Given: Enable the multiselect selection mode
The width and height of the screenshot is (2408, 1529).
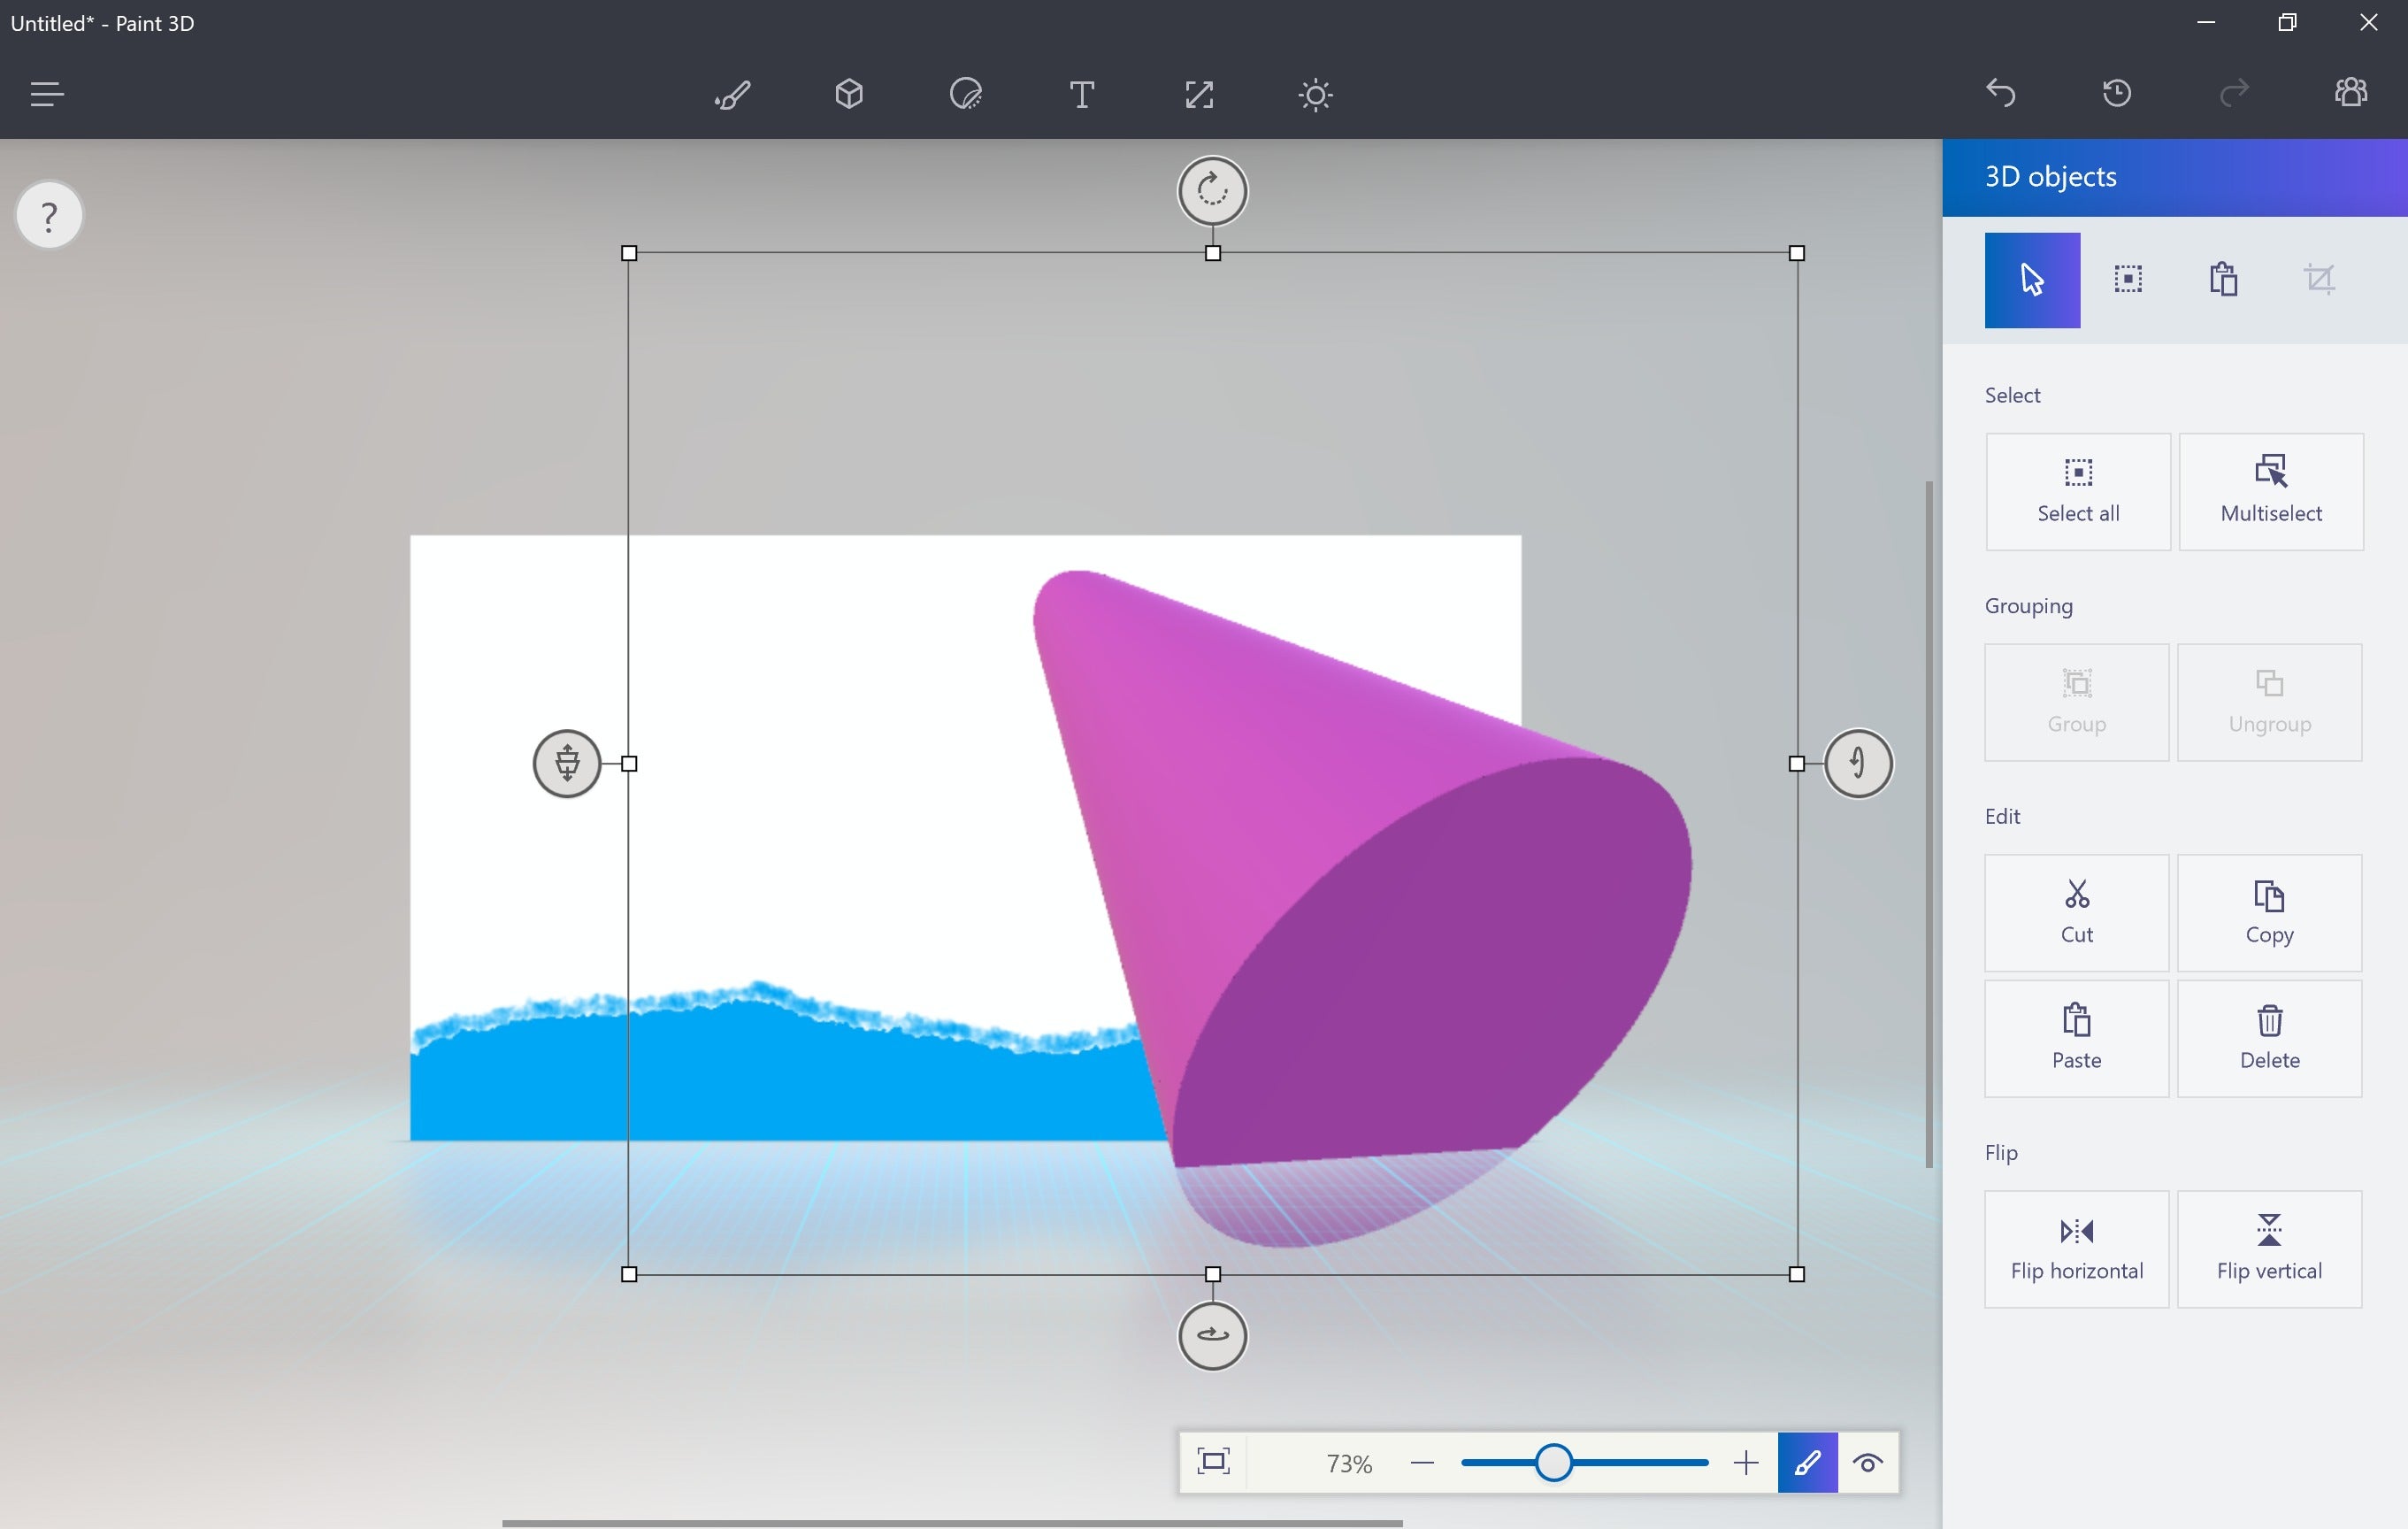Looking at the screenshot, I should pos(2269,490).
